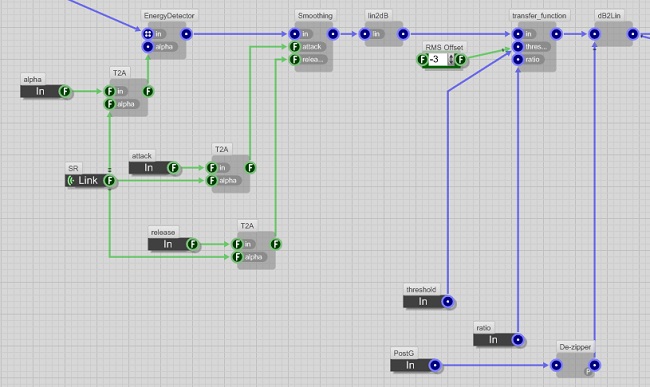Click the ratio In block output port
This screenshot has width=650, height=387.
[x=518, y=340]
